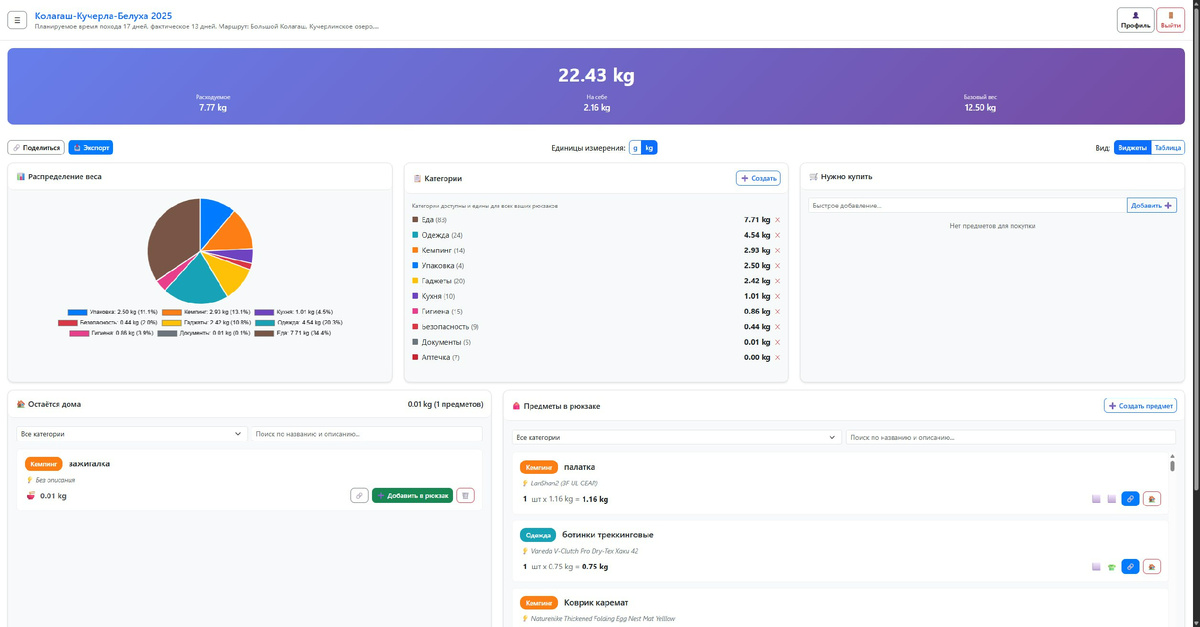Click the Базовый вес 12.50 kg value
Screen dimensions: 1200x627
979,107
